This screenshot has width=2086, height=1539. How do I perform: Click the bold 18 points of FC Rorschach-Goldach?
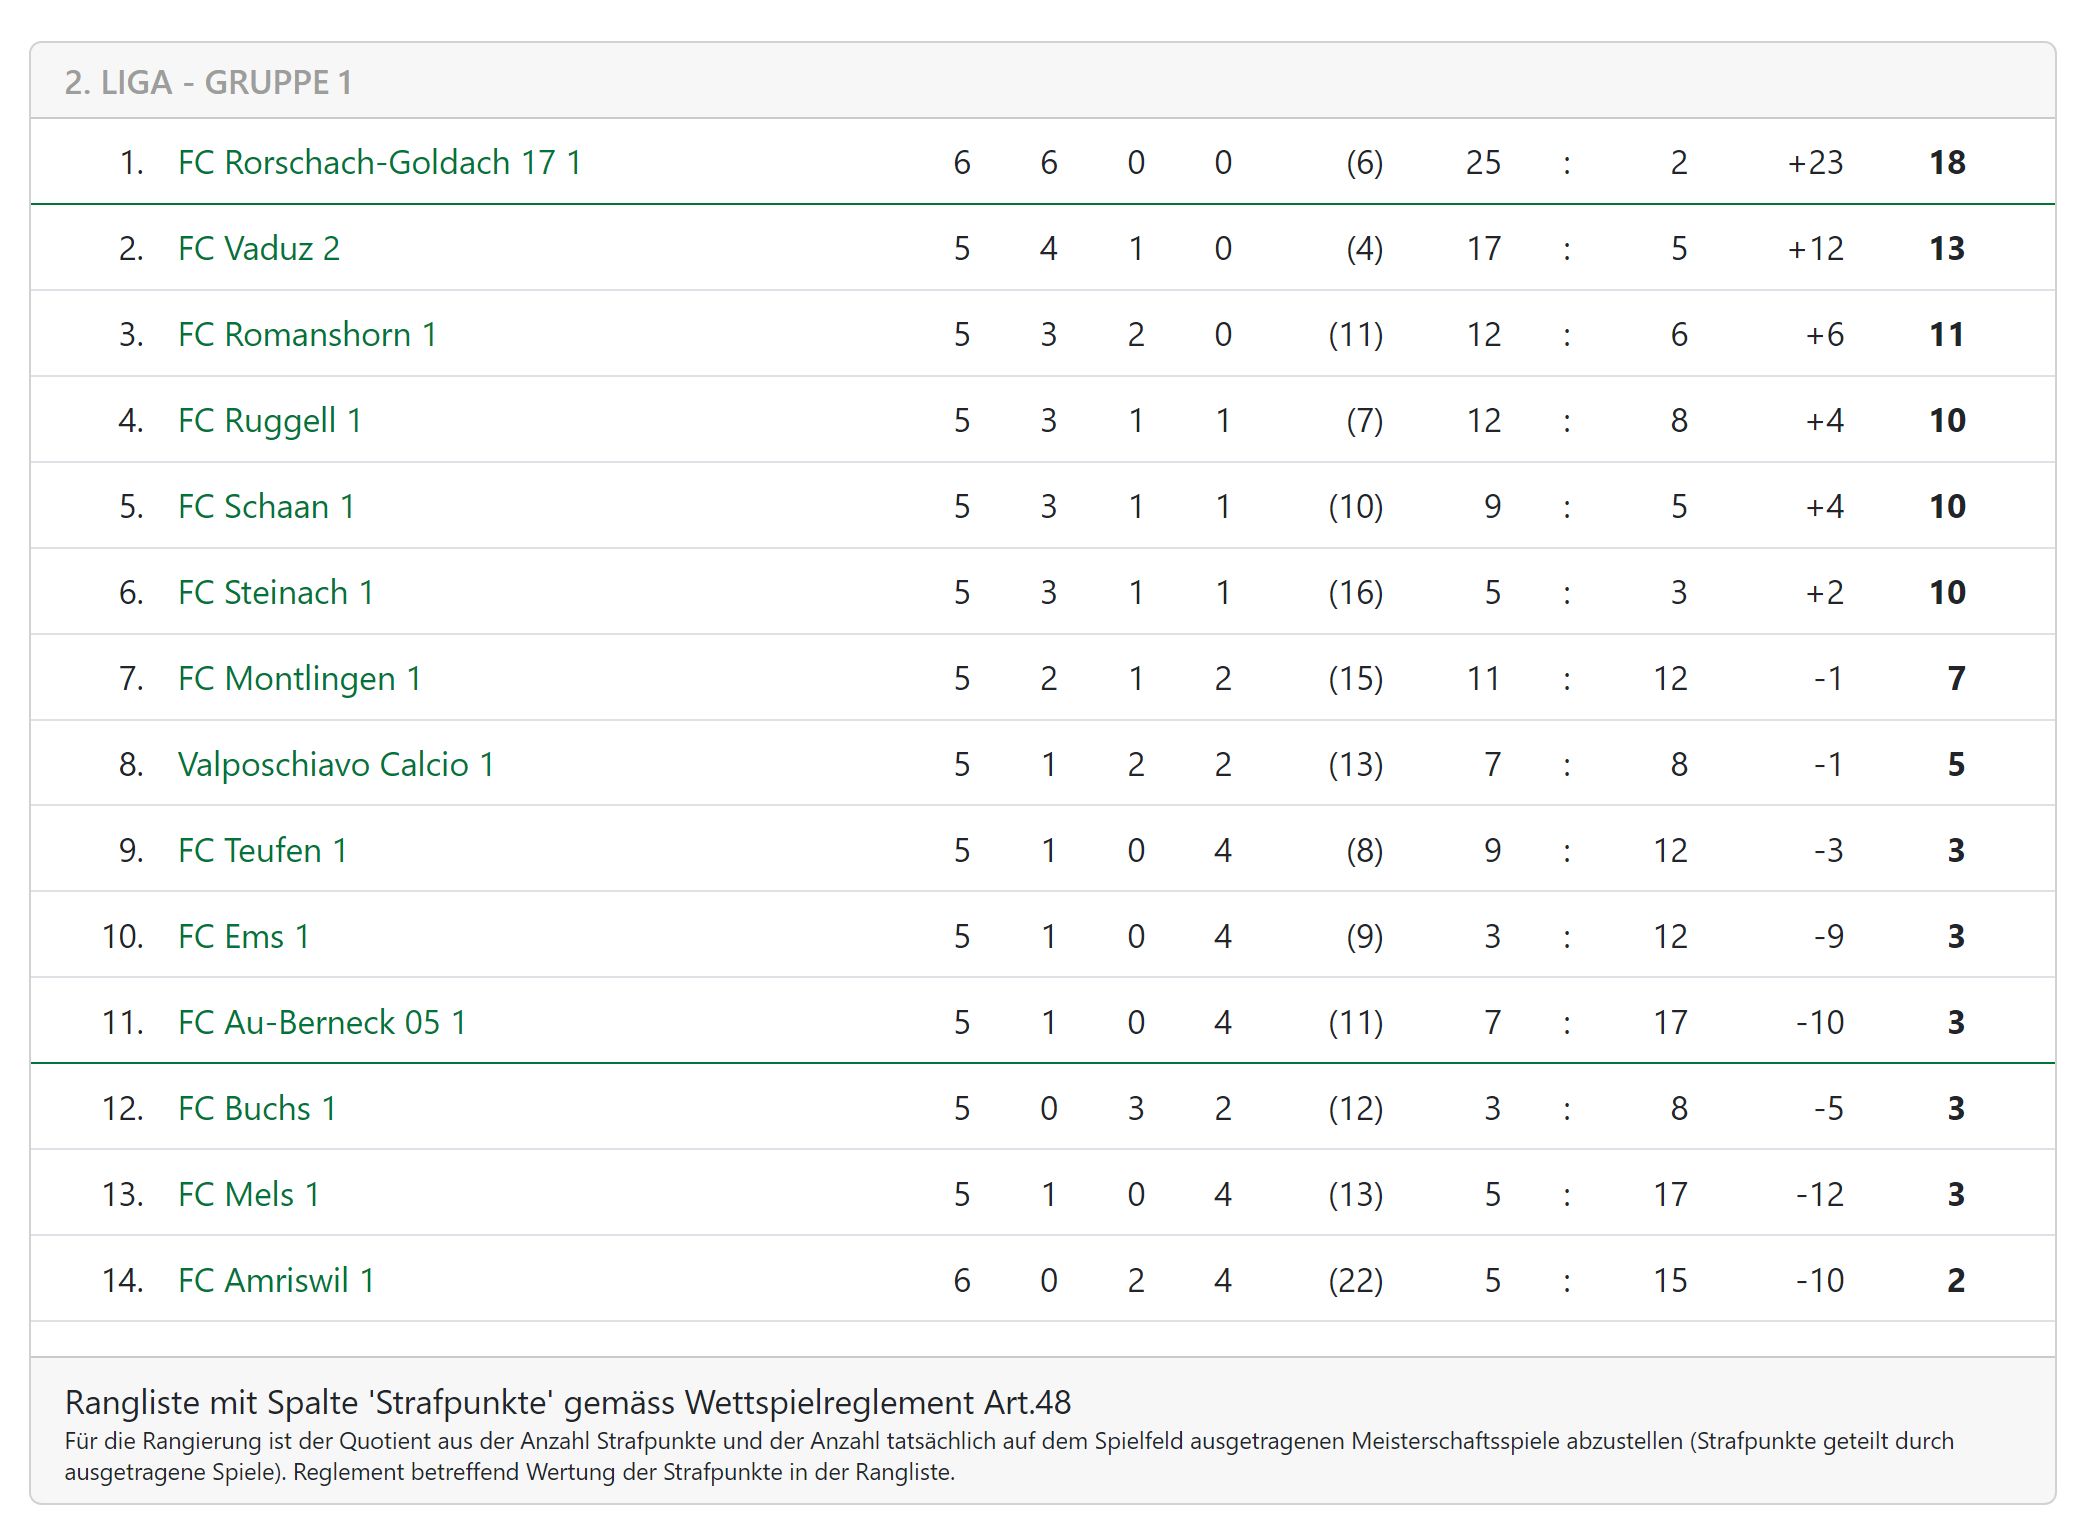[1946, 162]
